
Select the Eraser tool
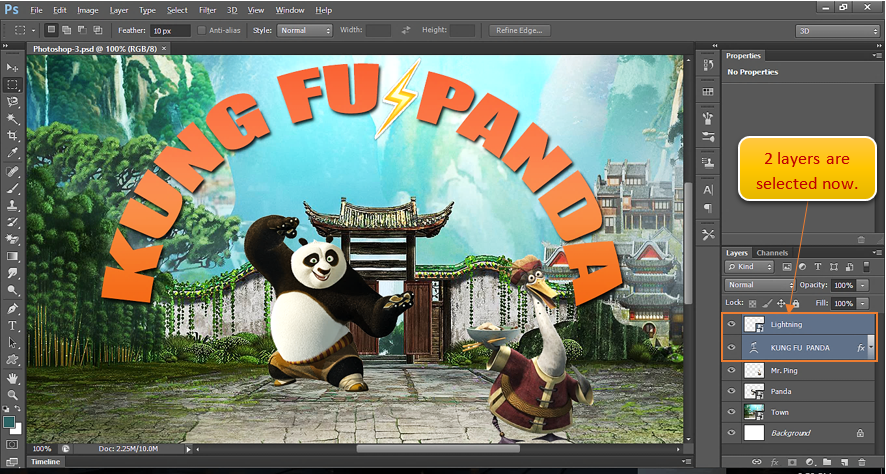tap(12, 239)
